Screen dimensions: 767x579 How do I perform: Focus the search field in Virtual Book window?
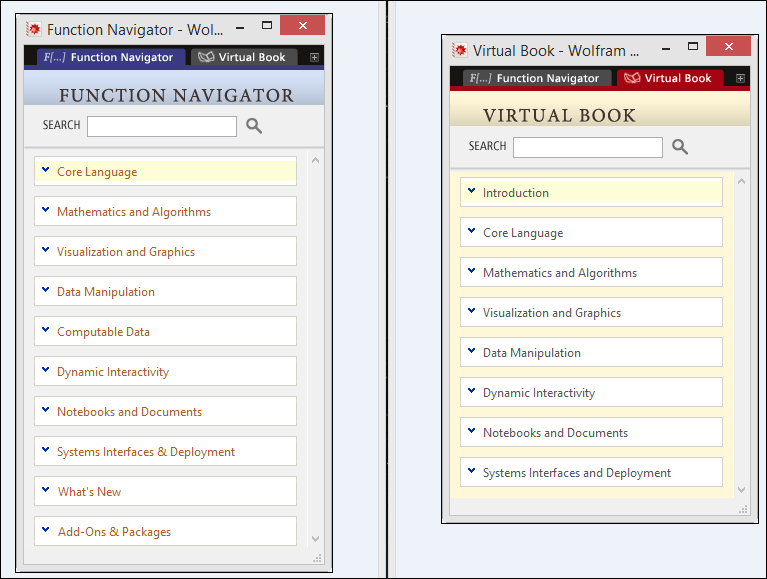pos(588,147)
